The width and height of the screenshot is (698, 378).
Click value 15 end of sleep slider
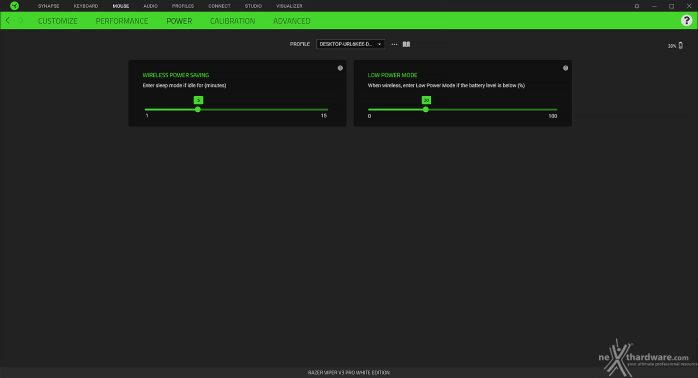click(324, 116)
